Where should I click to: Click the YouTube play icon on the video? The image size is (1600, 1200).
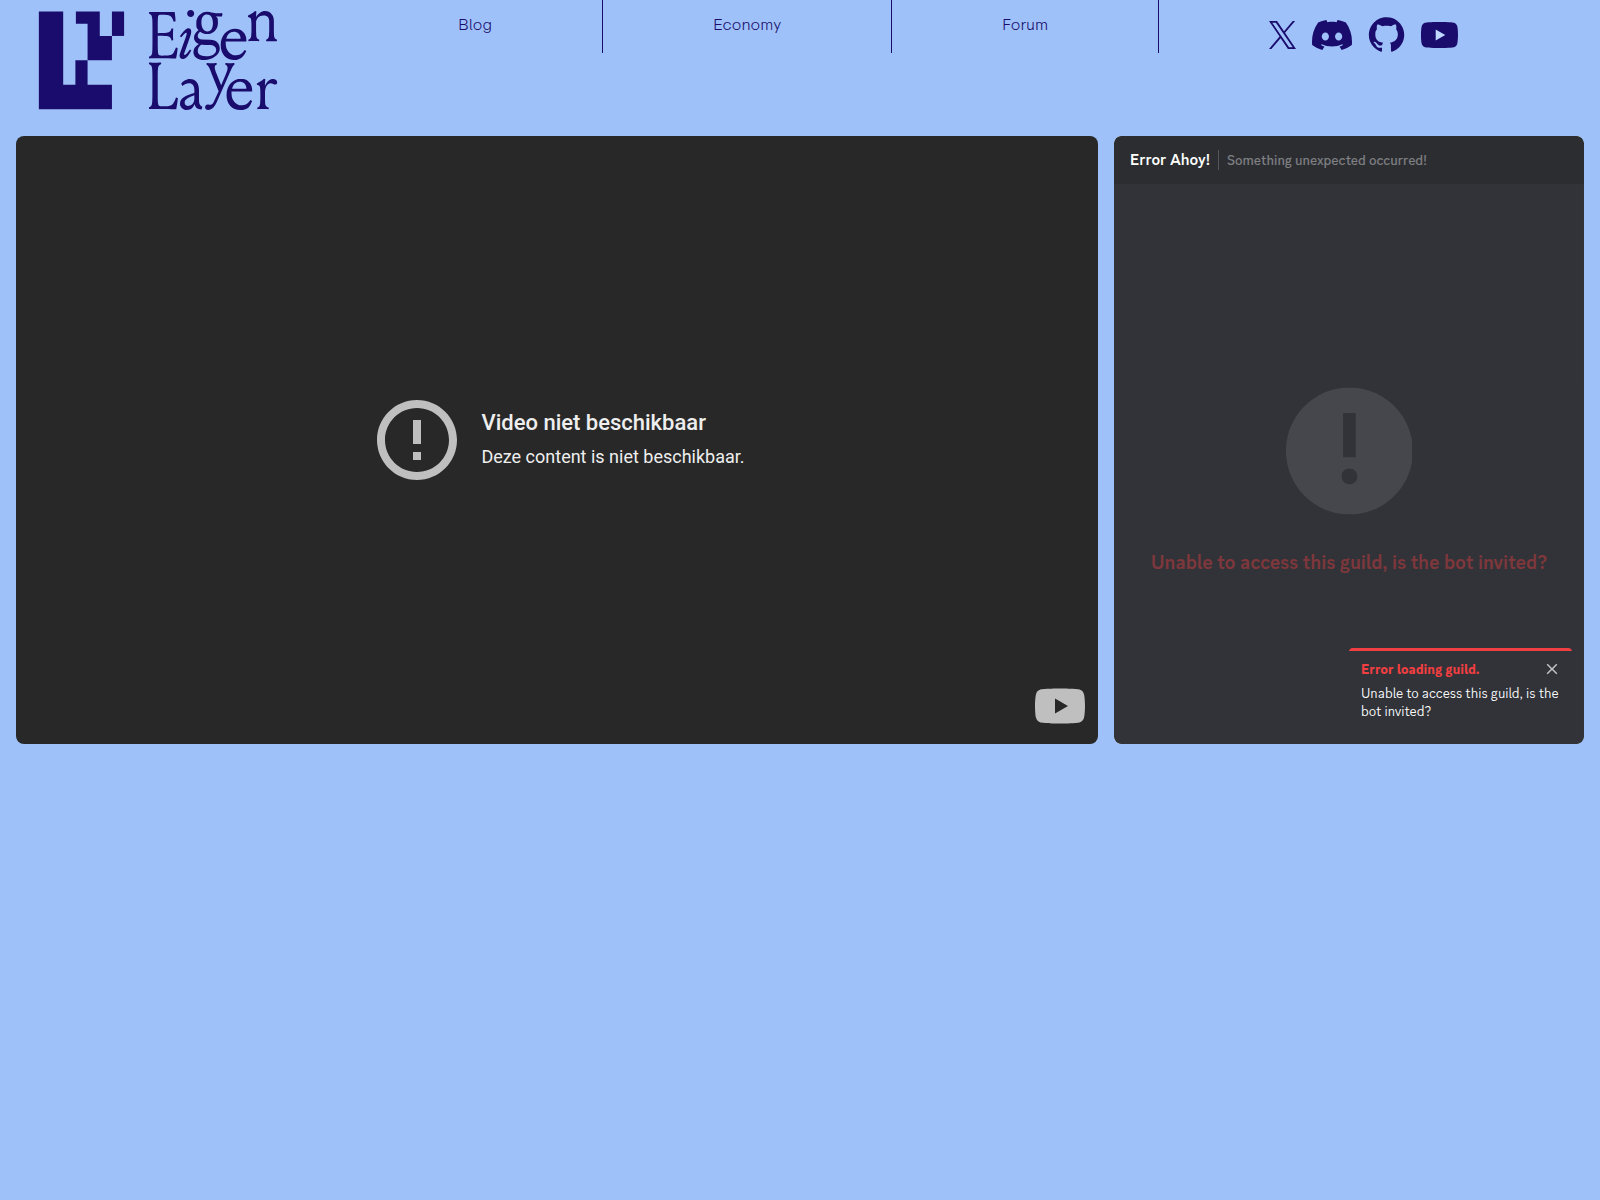coord(1059,705)
